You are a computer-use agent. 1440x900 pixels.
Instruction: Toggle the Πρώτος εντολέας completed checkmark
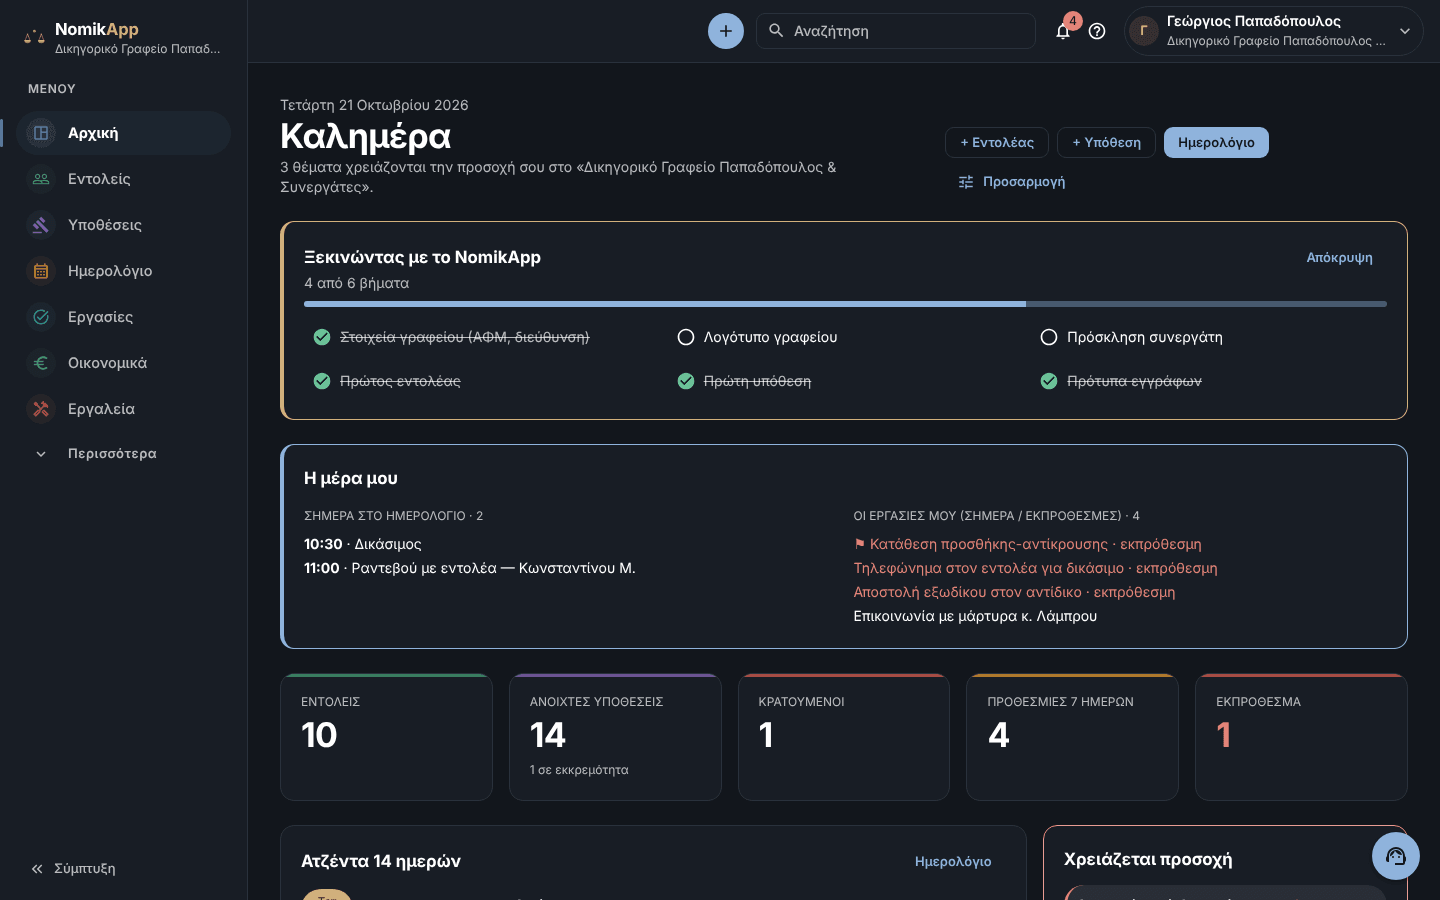pyautogui.click(x=322, y=381)
